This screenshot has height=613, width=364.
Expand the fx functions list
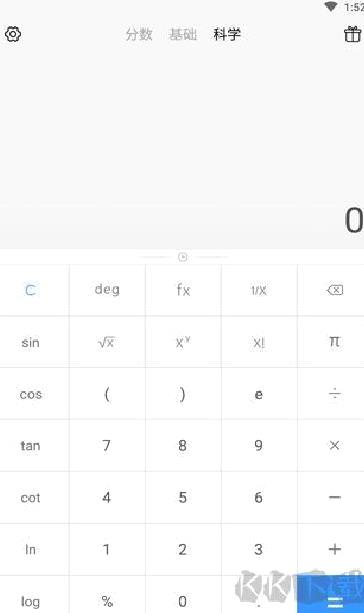(x=183, y=290)
